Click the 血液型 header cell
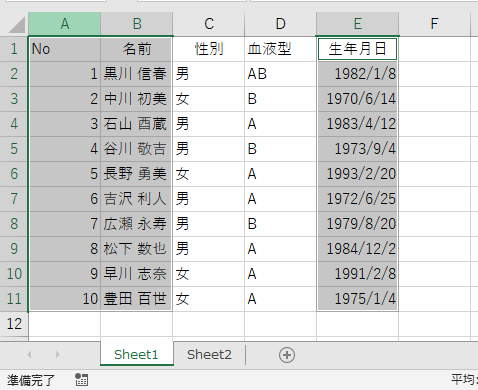 point(280,49)
